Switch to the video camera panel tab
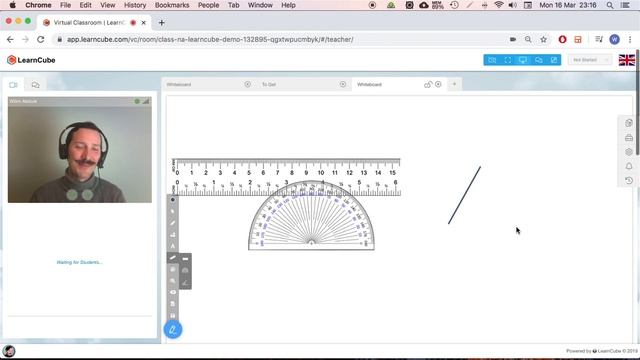The height and width of the screenshot is (360, 640). [13, 85]
